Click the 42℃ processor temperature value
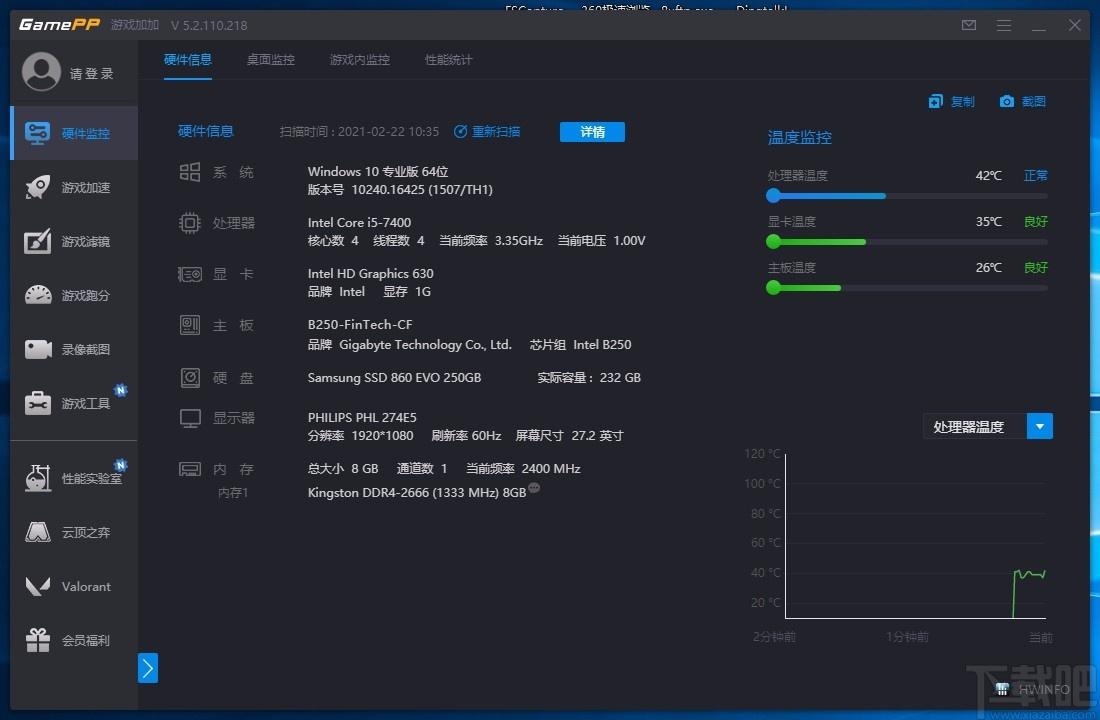The height and width of the screenshot is (720, 1100). coord(988,175)
